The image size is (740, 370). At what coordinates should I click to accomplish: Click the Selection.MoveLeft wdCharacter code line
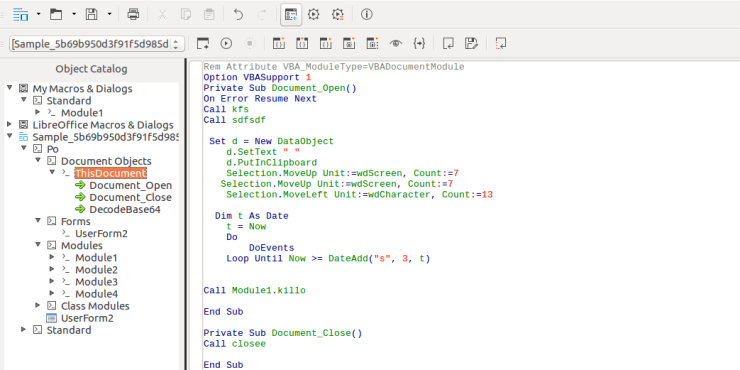pyautogui.click(x=360, y=195)
